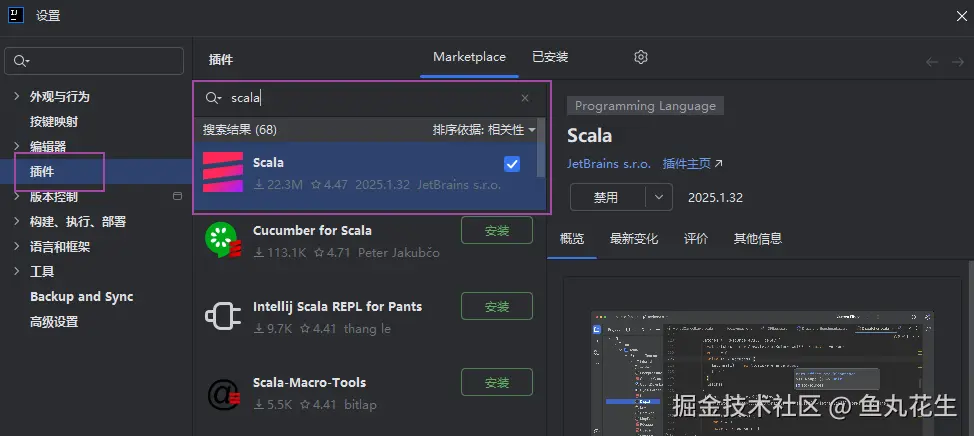This screenshot has height=436, width=974.
Task: Open the 插件主页 link
Action: [692, 164]
